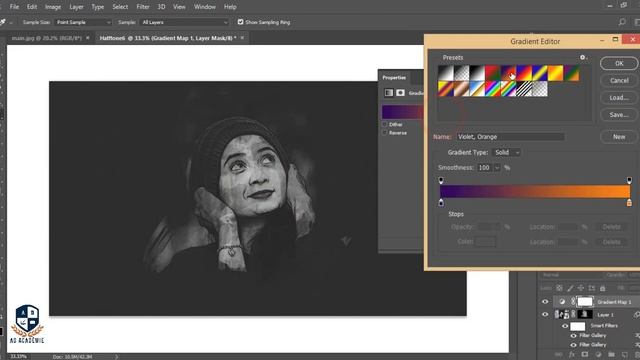Viewport: 640px width, 360px height.
Task: Click the prevent artboard auto-nesting lock icon
Action: (592, 288)
